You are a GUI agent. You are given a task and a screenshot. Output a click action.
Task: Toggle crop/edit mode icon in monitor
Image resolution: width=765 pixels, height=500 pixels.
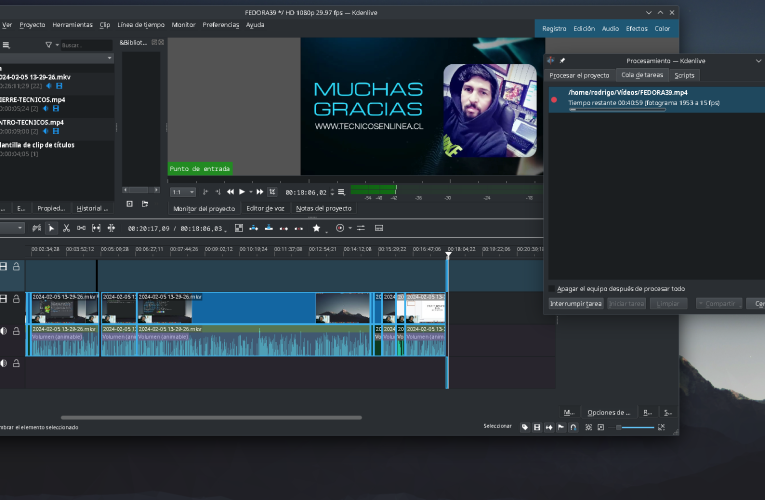coord(272,192)
